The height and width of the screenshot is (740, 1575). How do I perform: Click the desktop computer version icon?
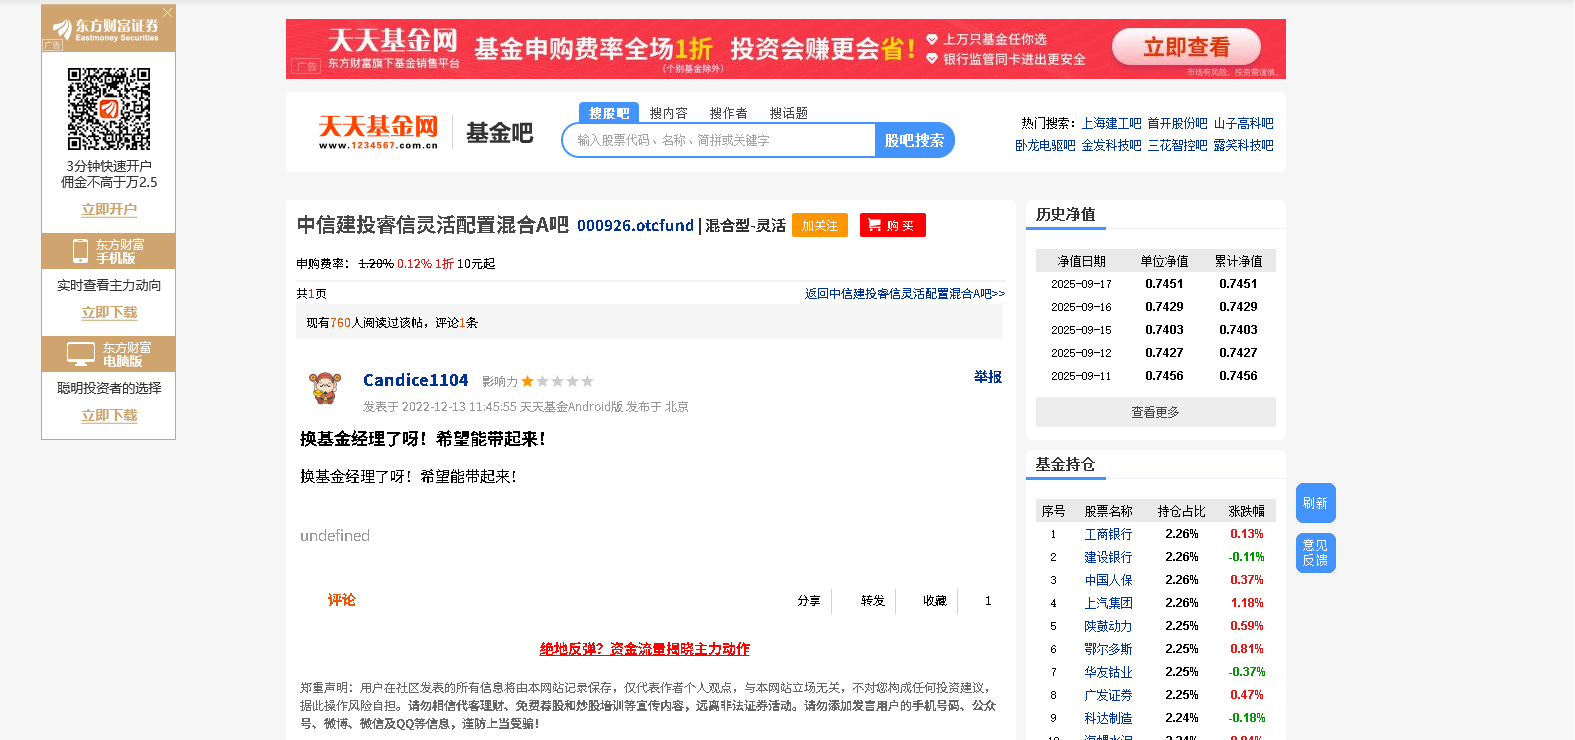80,353
